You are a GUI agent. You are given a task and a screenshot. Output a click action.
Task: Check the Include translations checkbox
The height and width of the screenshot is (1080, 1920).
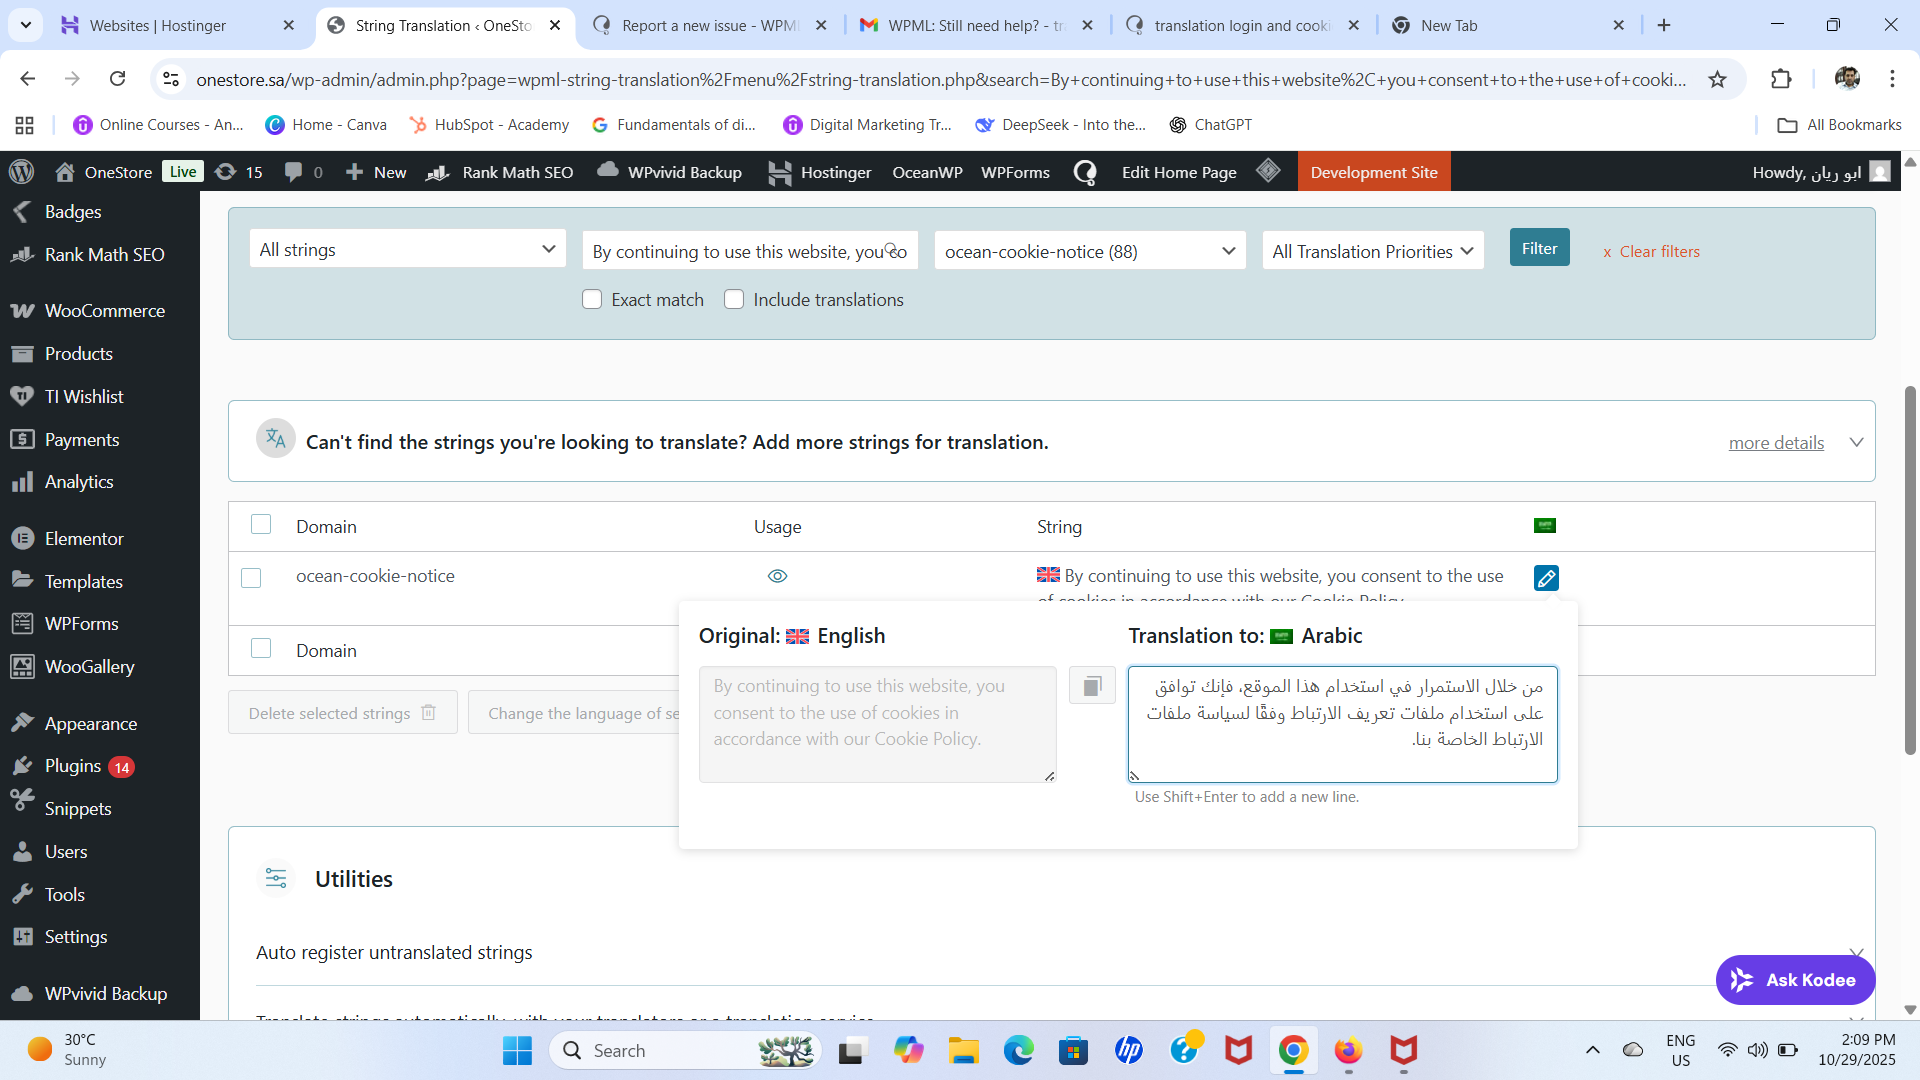pyautogui.click(x=734, y=299)
